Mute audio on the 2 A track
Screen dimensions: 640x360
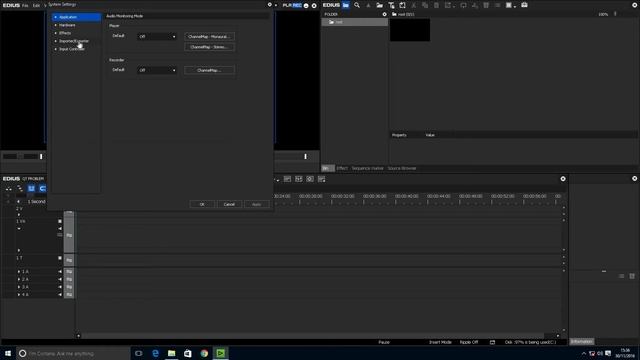click(x=60, y=280)
